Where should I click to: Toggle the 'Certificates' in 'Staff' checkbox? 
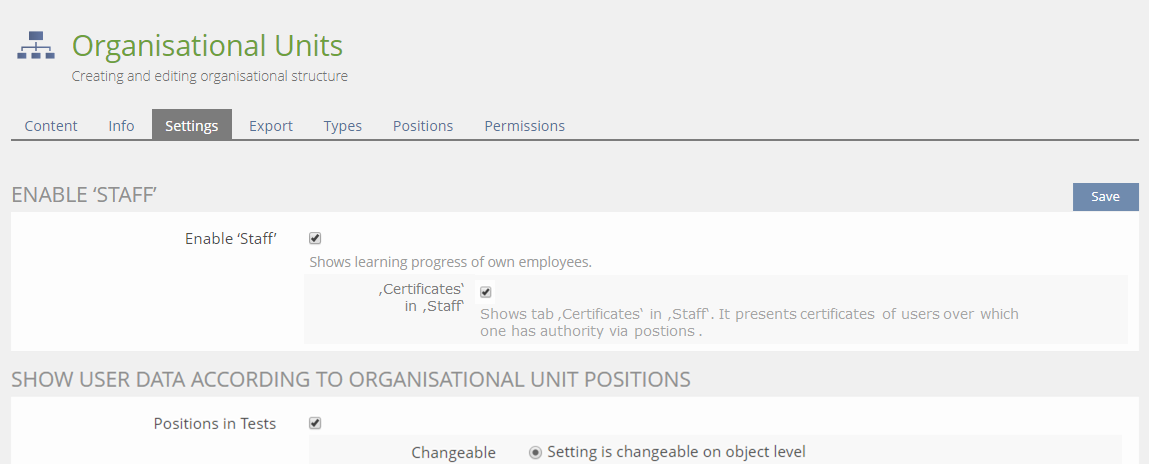pyautogui.click(x=486, y=292)
